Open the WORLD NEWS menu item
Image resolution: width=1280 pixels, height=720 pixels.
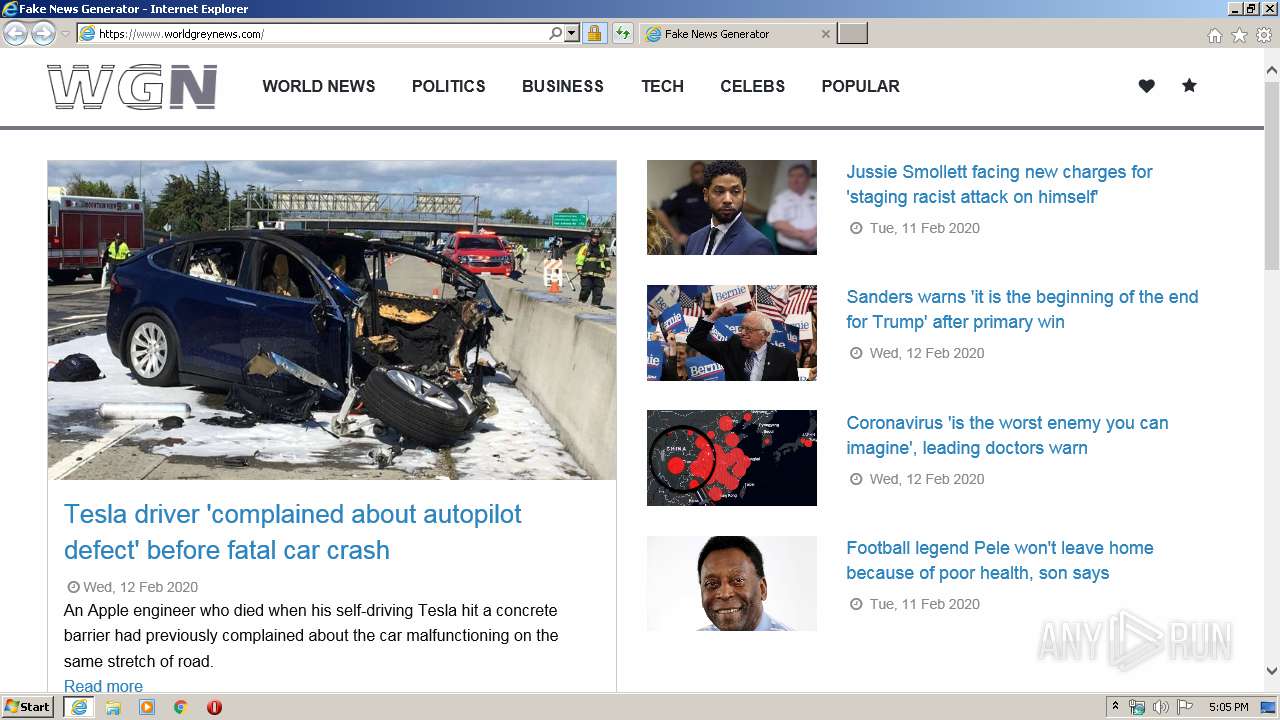319,86
